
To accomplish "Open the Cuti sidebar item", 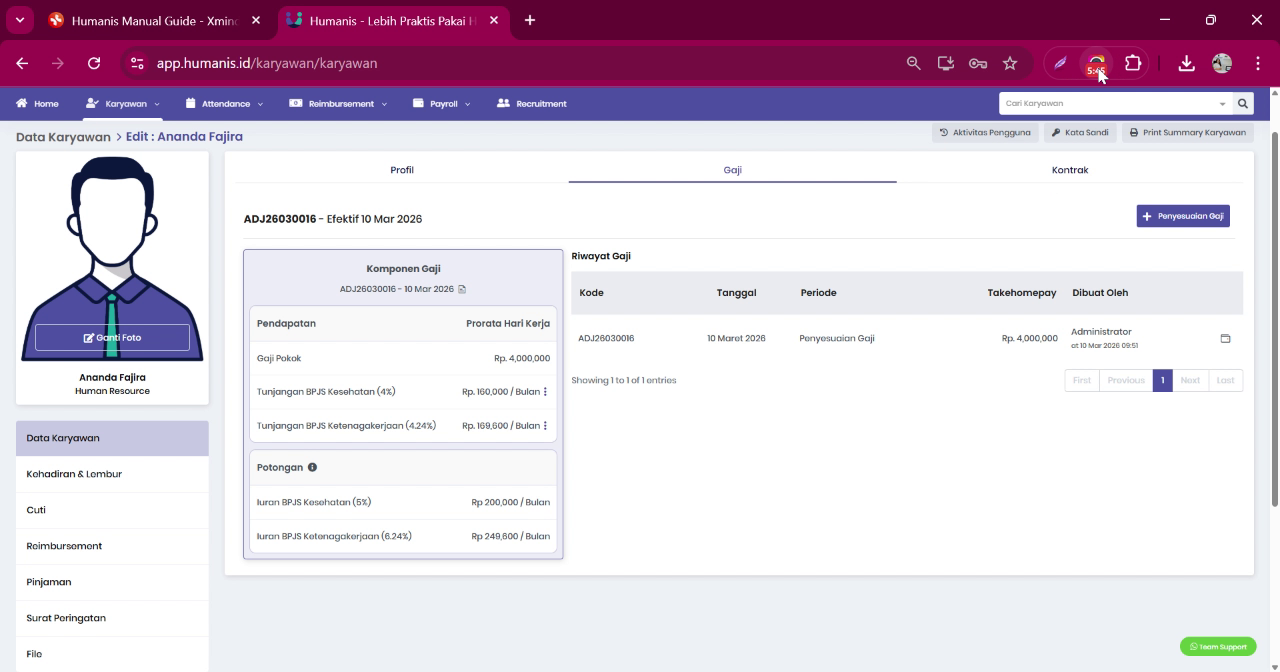I will [x=112, y=510].
